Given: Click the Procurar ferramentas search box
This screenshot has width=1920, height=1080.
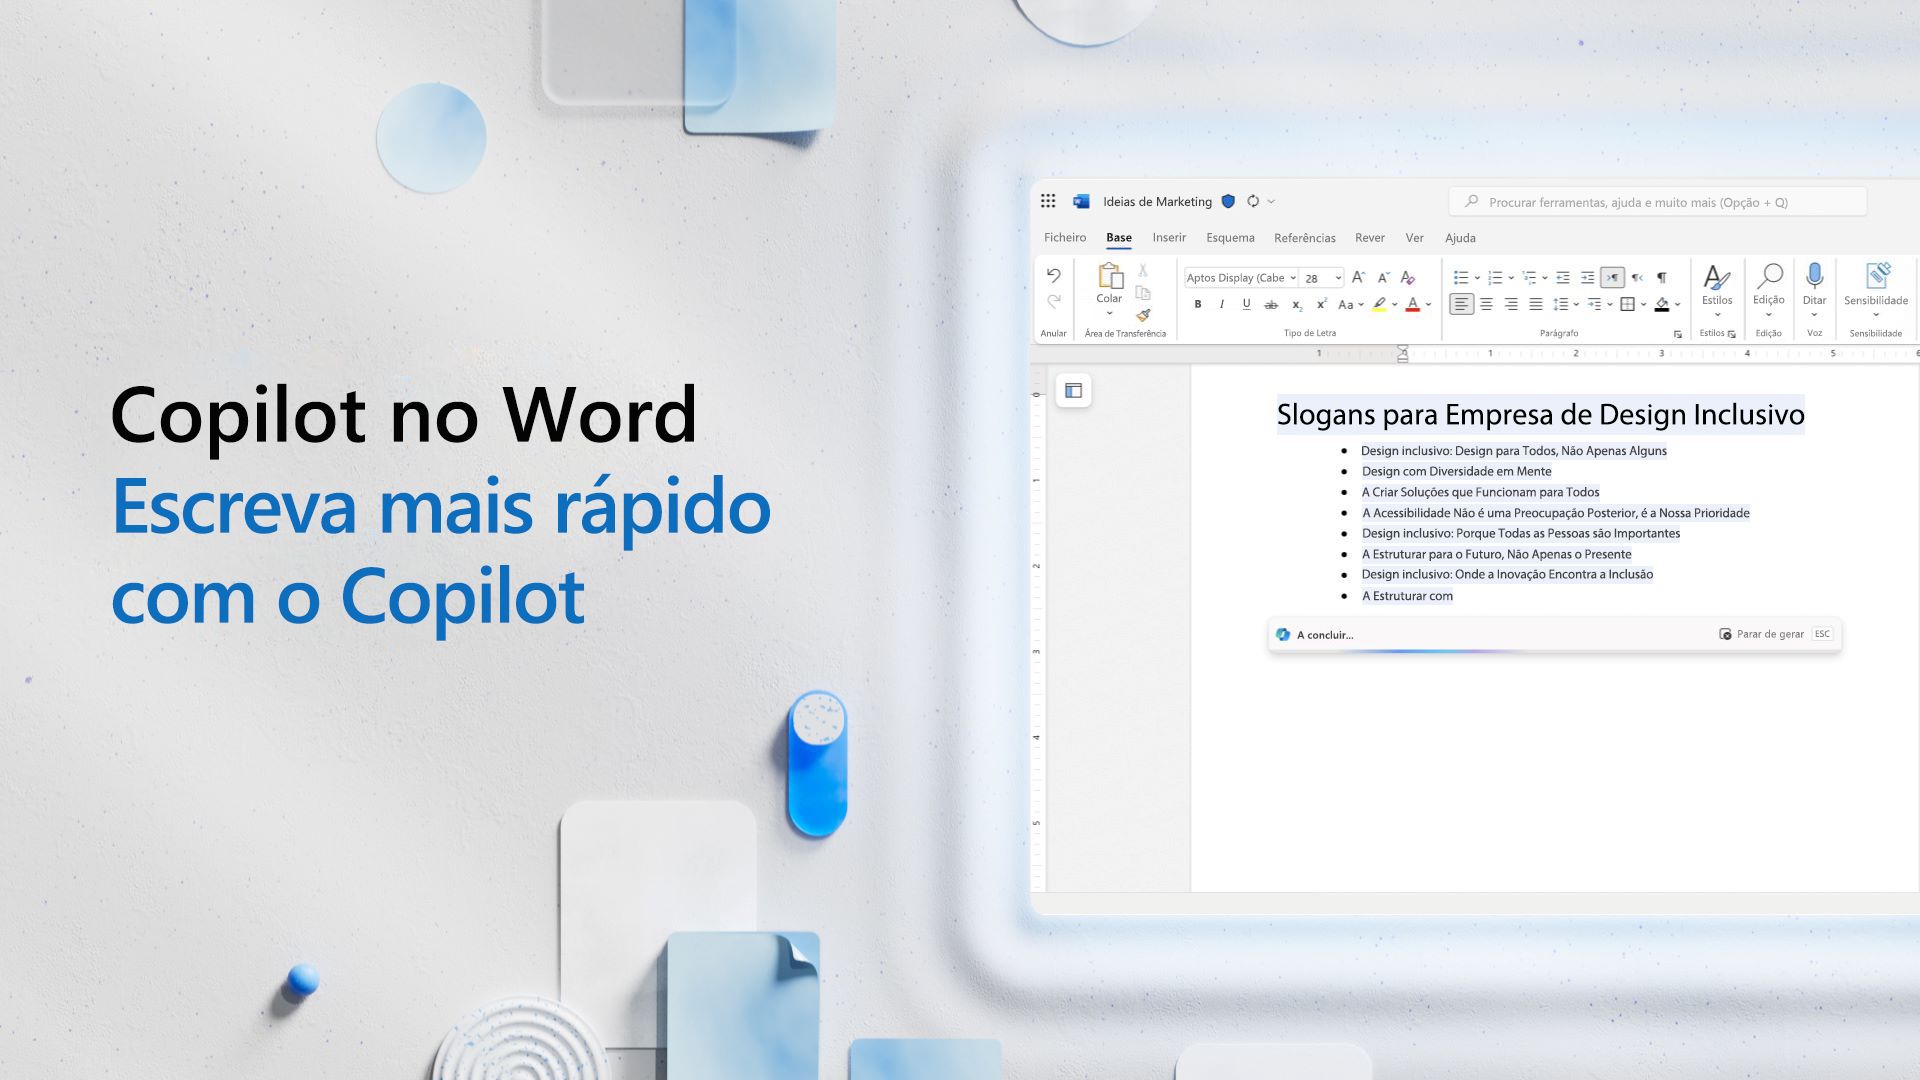Looking at the screenshot, I should [1658, 202].
